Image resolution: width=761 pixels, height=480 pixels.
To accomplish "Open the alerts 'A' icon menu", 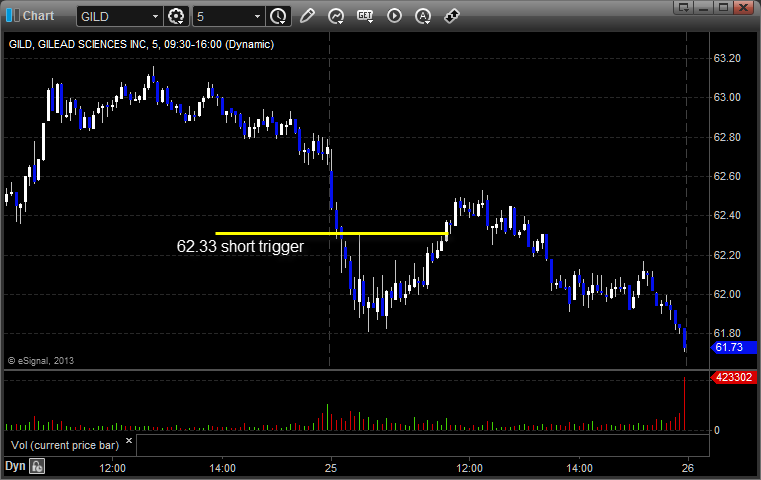I will (x=423, y=16).
